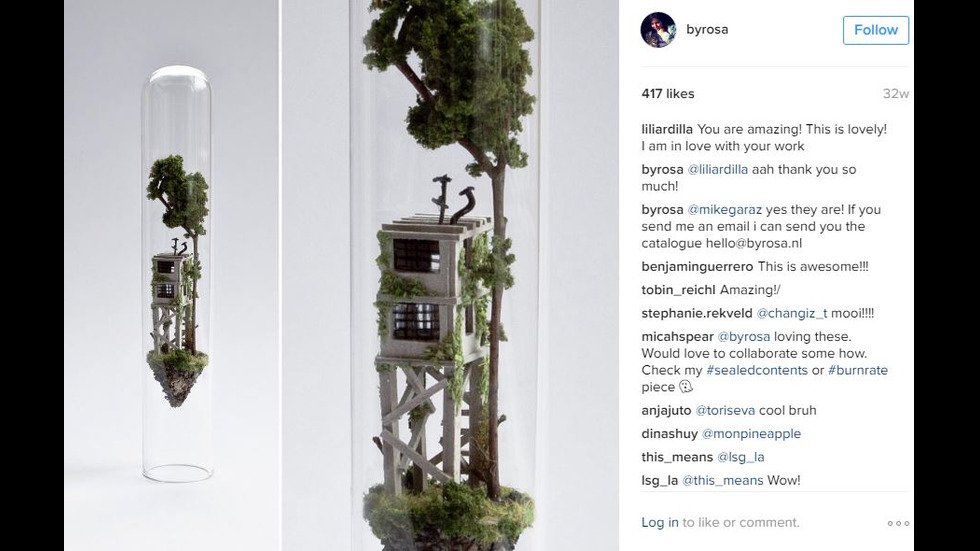Click the small full-tube photo on the left
The height and width of the screenshot is (551, 980).
coord(171,276)
